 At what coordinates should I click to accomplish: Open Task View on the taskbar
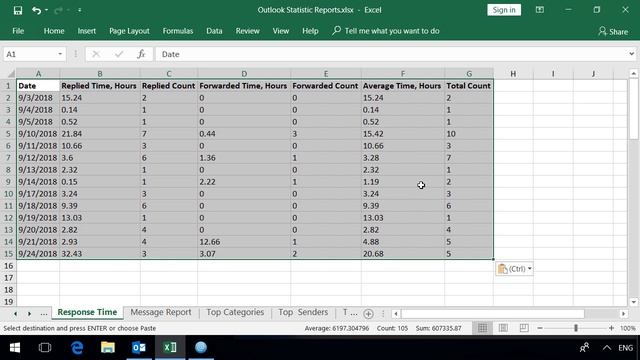[x=45, y=347]
